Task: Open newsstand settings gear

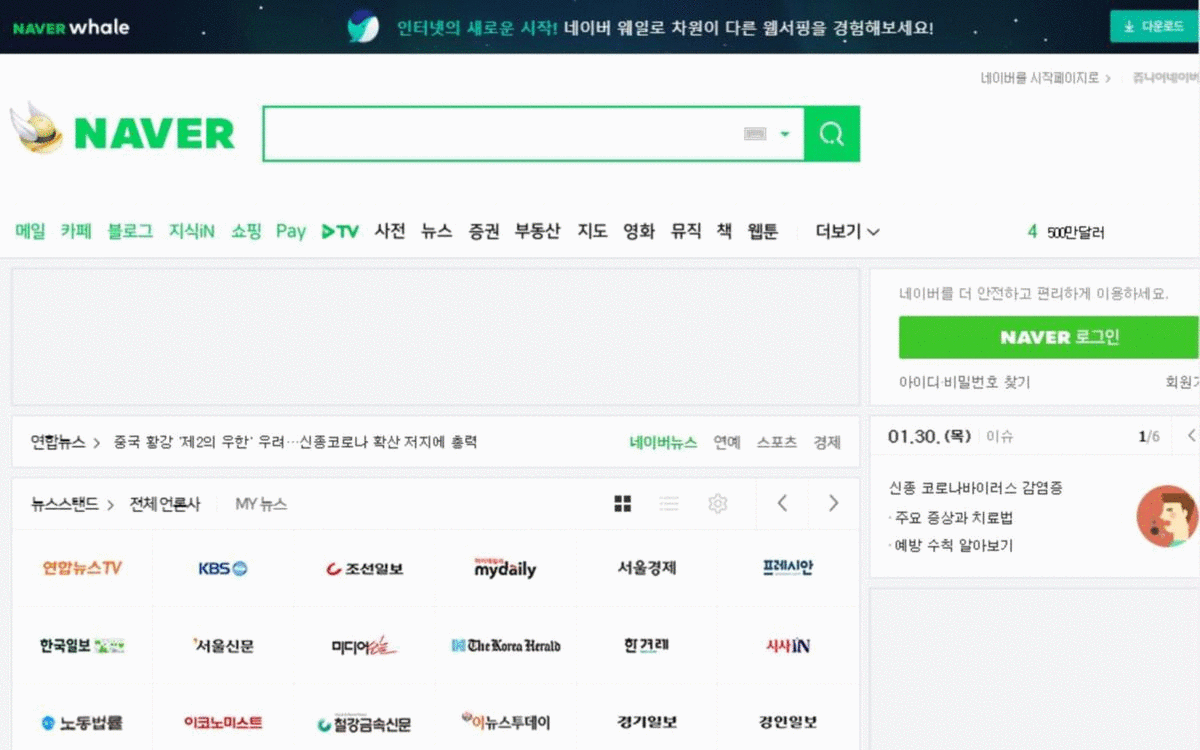Action: 717,504
